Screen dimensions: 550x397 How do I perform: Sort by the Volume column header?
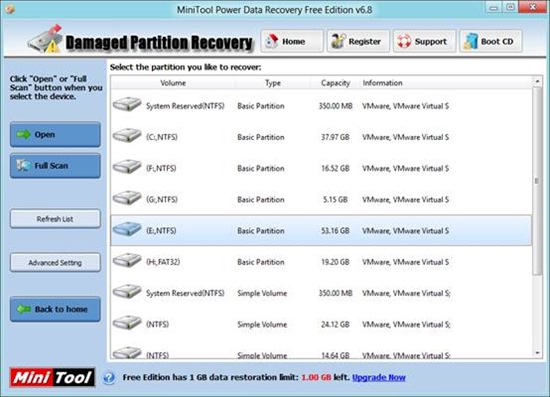click(173, 83)
